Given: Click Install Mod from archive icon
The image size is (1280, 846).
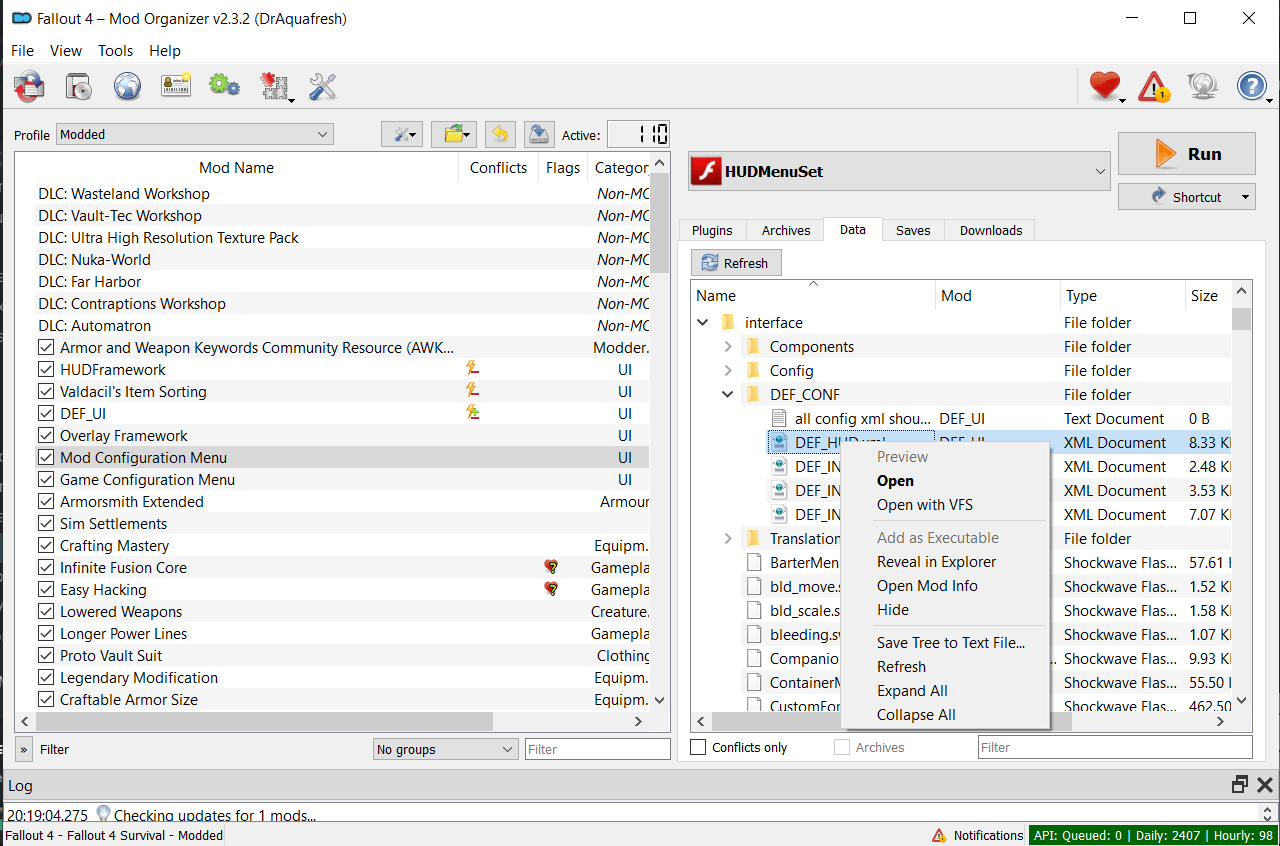Looking at the screenshot, I should pos(78,87).
